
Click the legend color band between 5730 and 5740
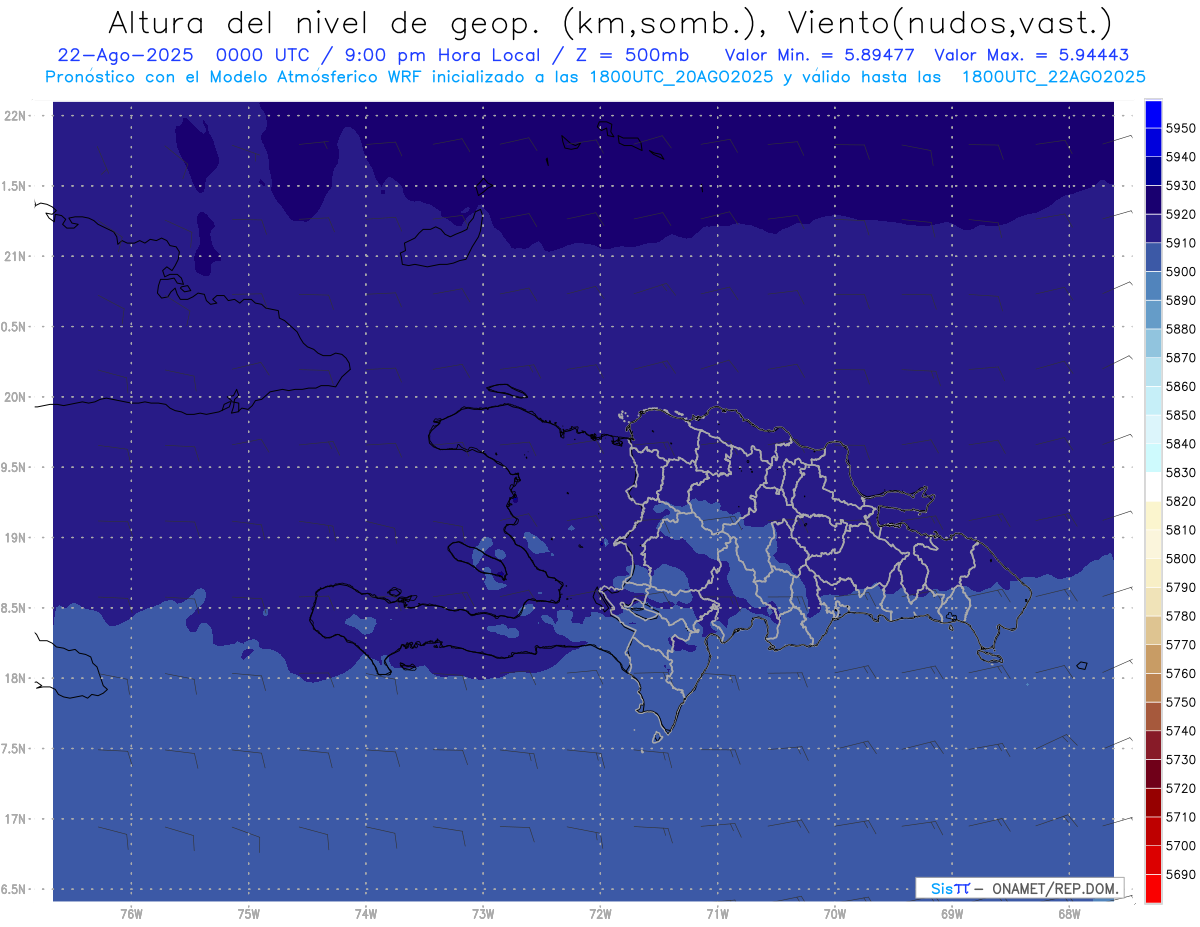(1153, 745)
